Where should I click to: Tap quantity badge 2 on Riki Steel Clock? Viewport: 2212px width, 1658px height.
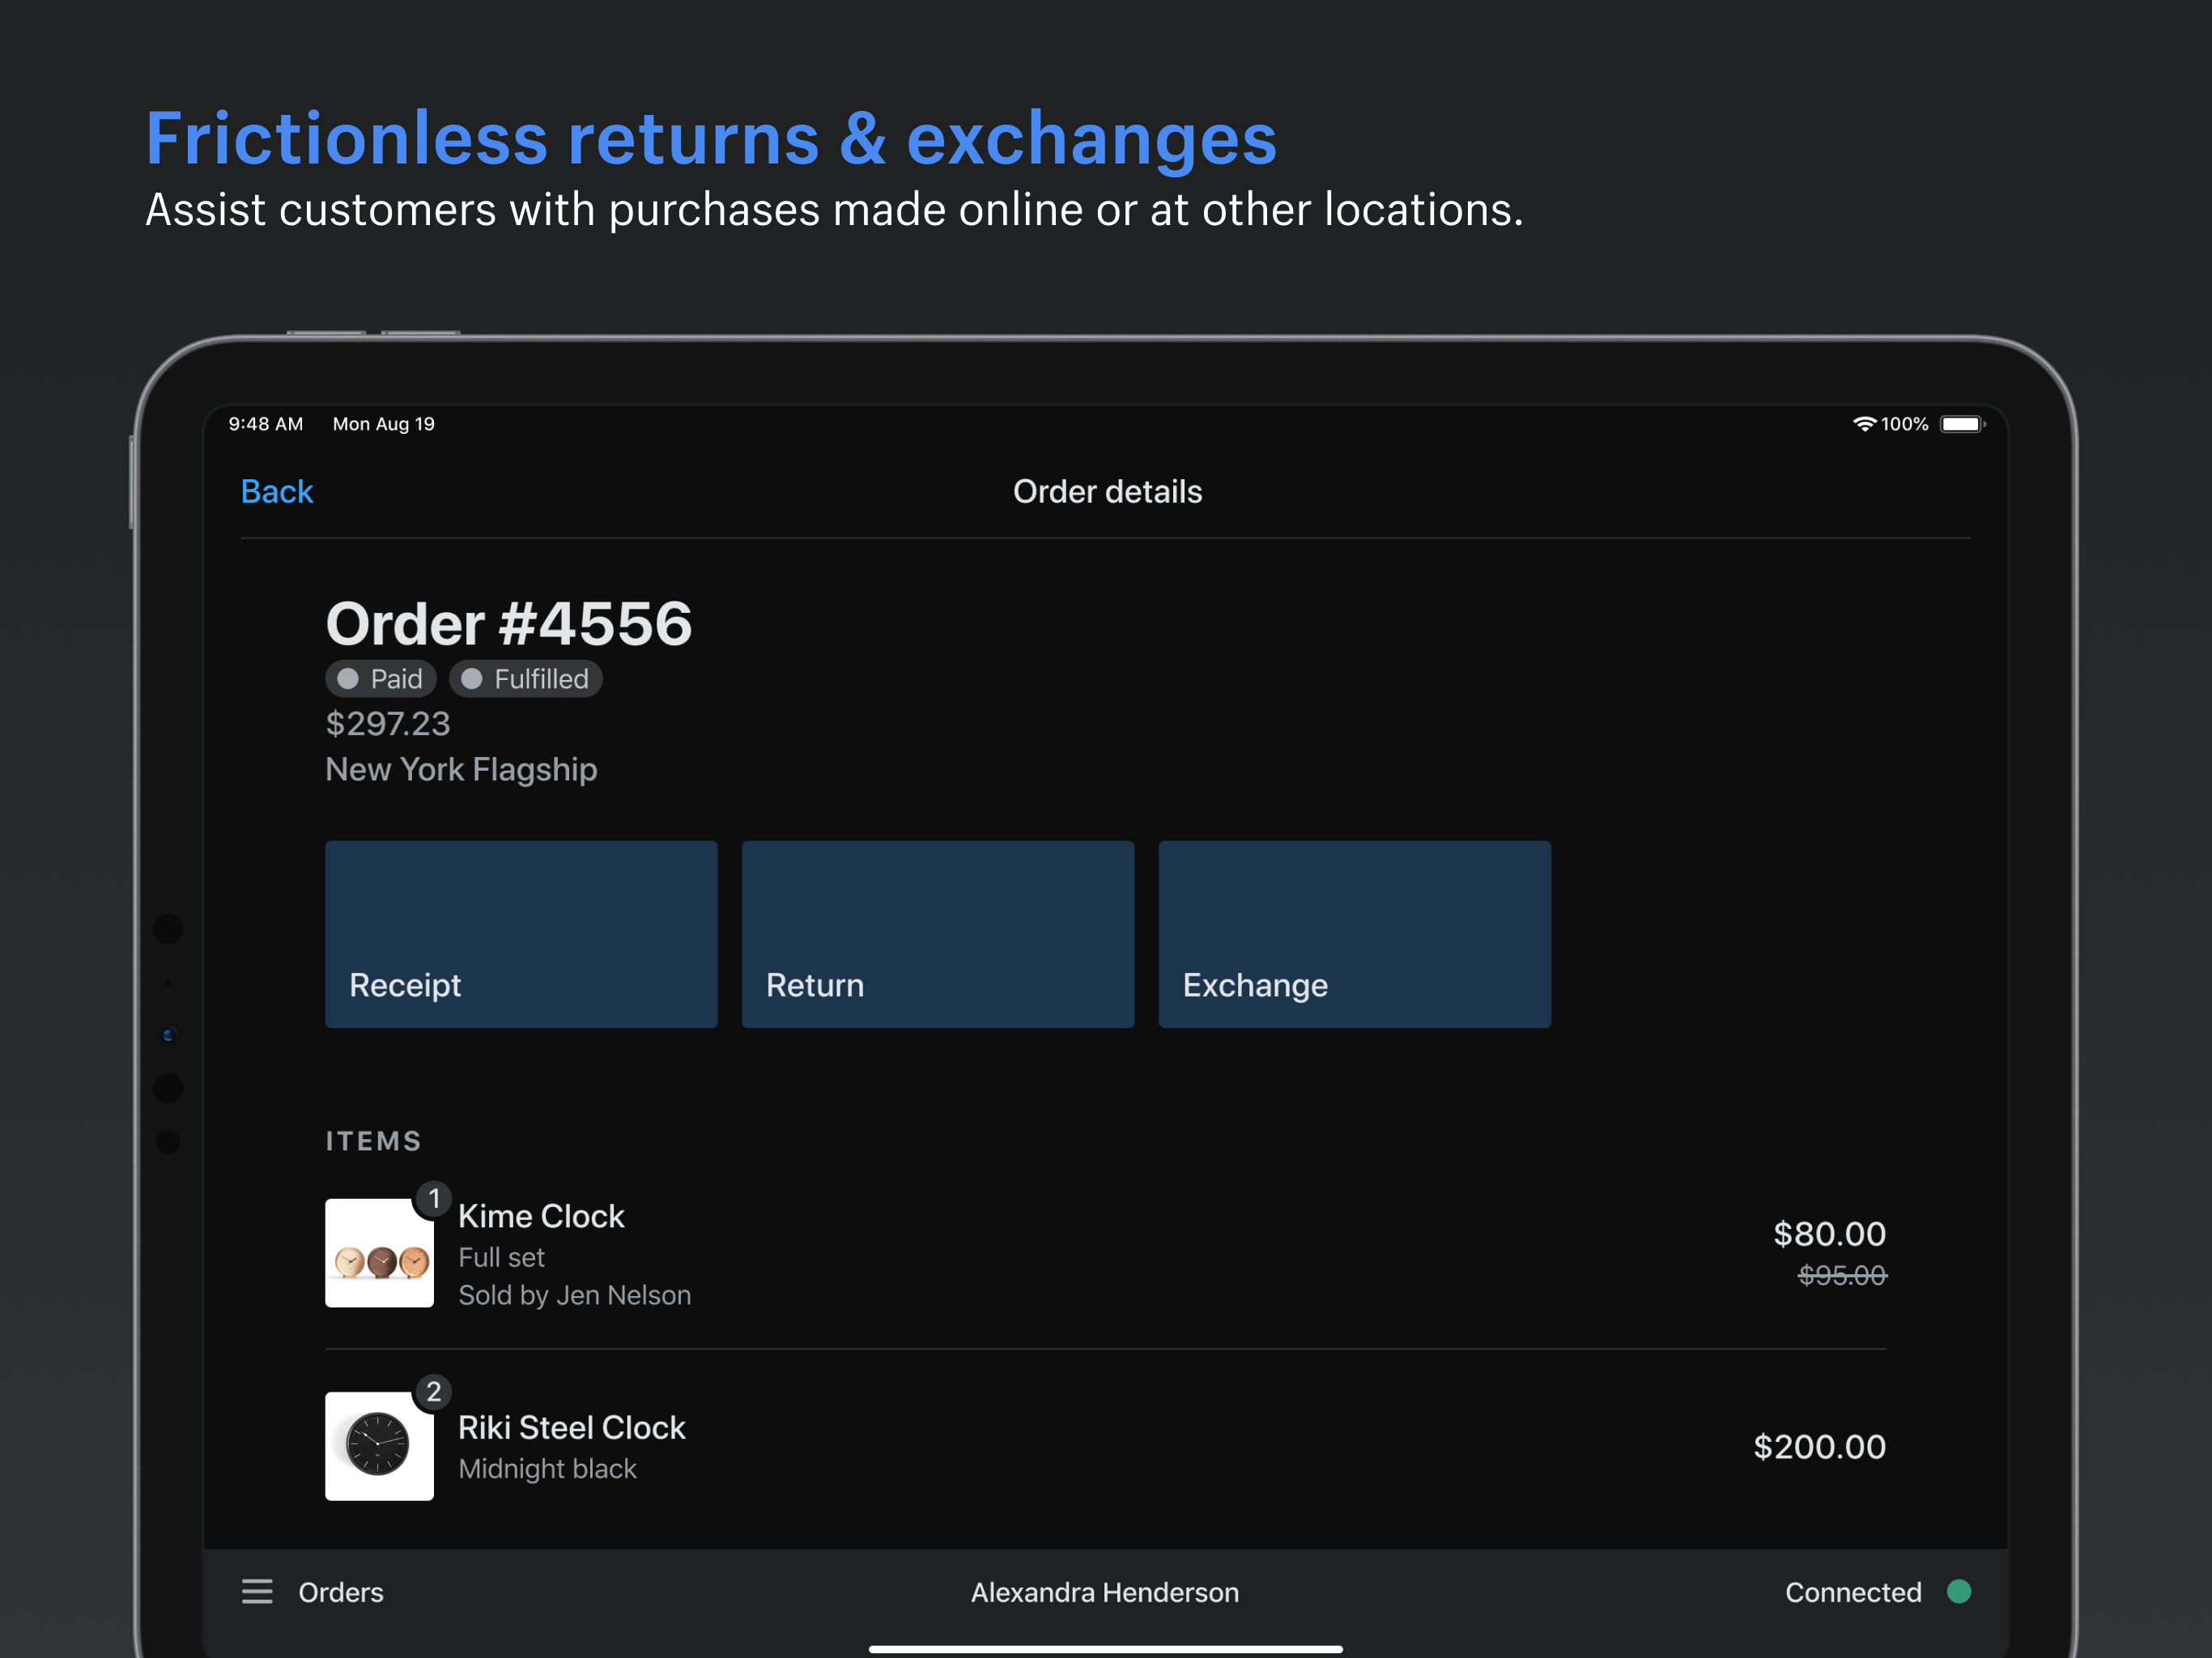433,1391
